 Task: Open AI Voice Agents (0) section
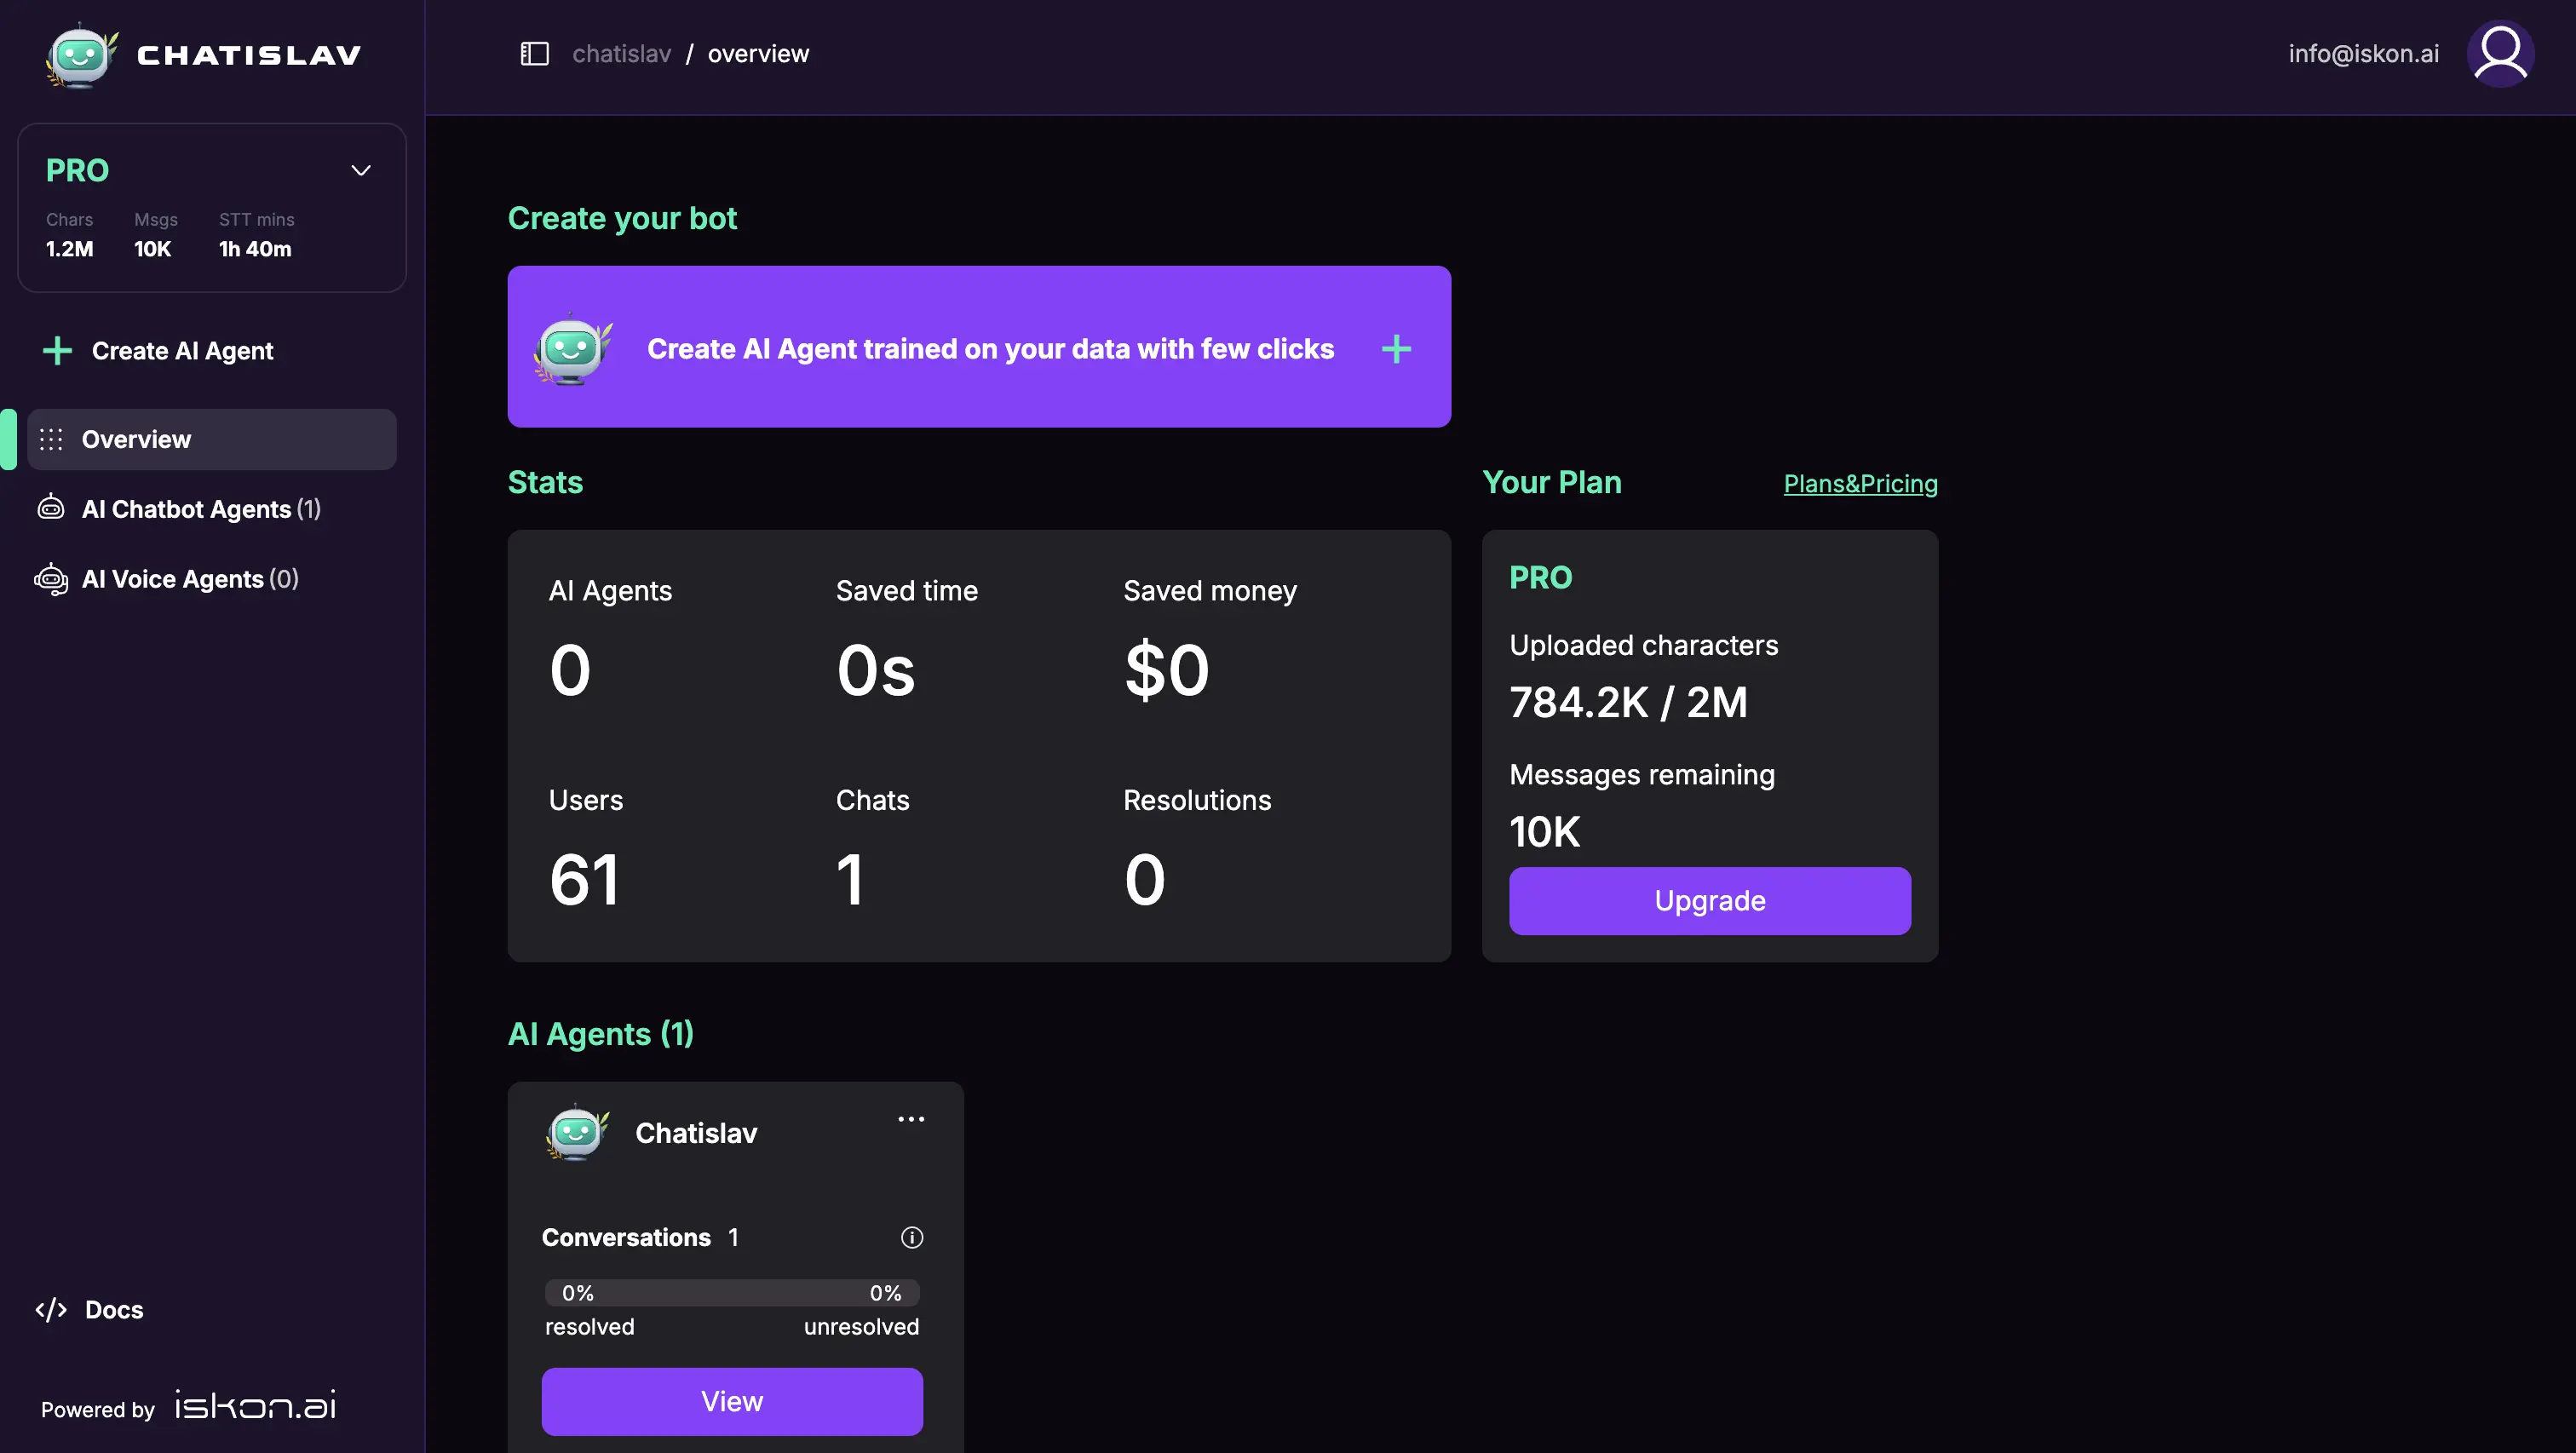coord(190,579)
